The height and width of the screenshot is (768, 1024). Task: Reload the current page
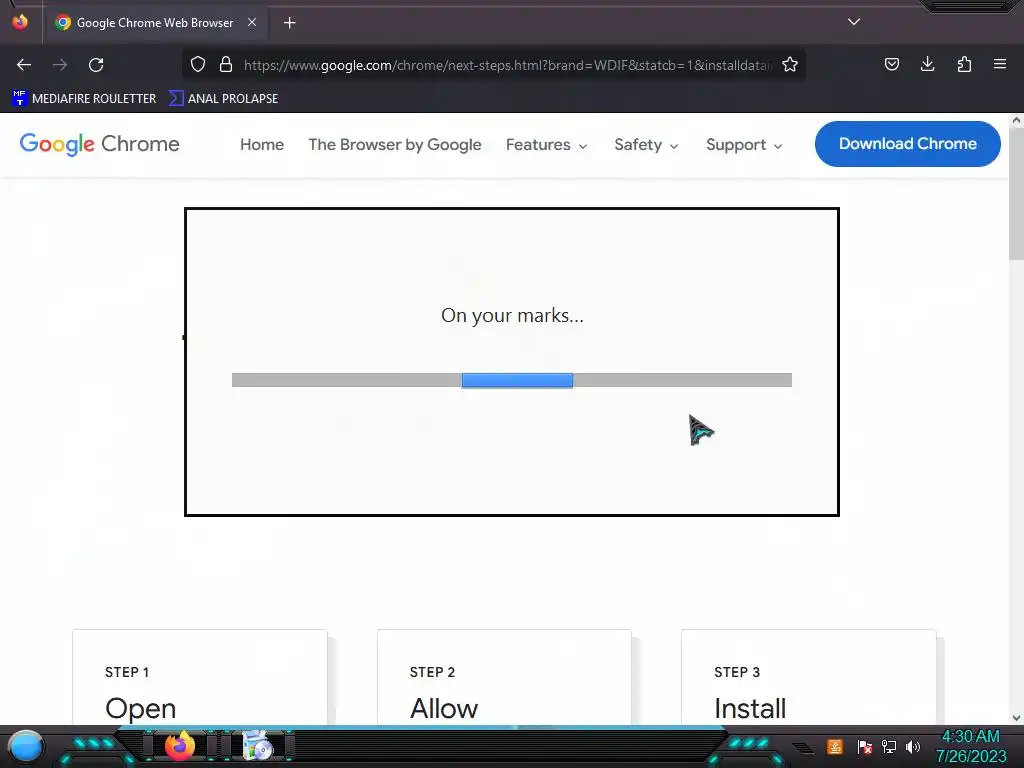tap(97, 65)
